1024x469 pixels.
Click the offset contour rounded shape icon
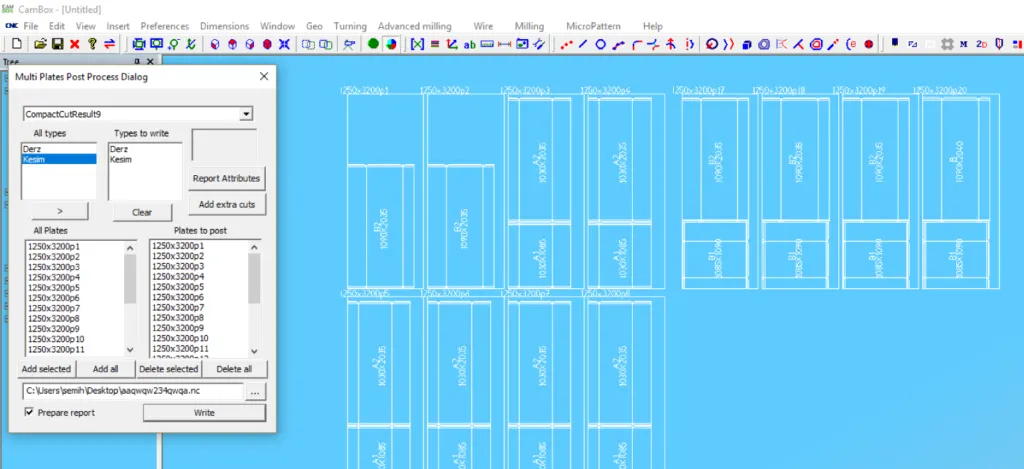[x=816, y=44]
